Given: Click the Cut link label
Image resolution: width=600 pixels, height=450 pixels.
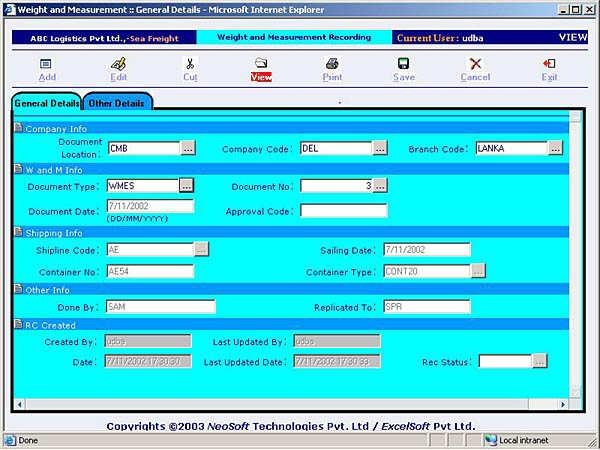Looking at the screenshot, I should (x=190, y=77).
